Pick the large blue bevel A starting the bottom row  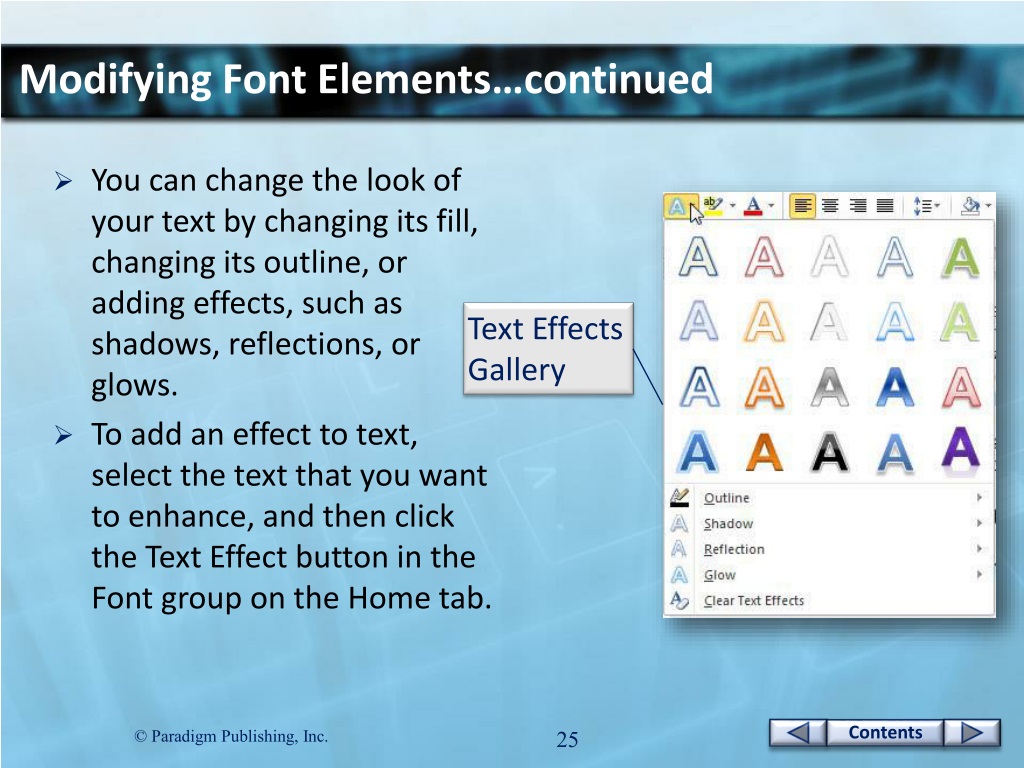pos(698,451)
